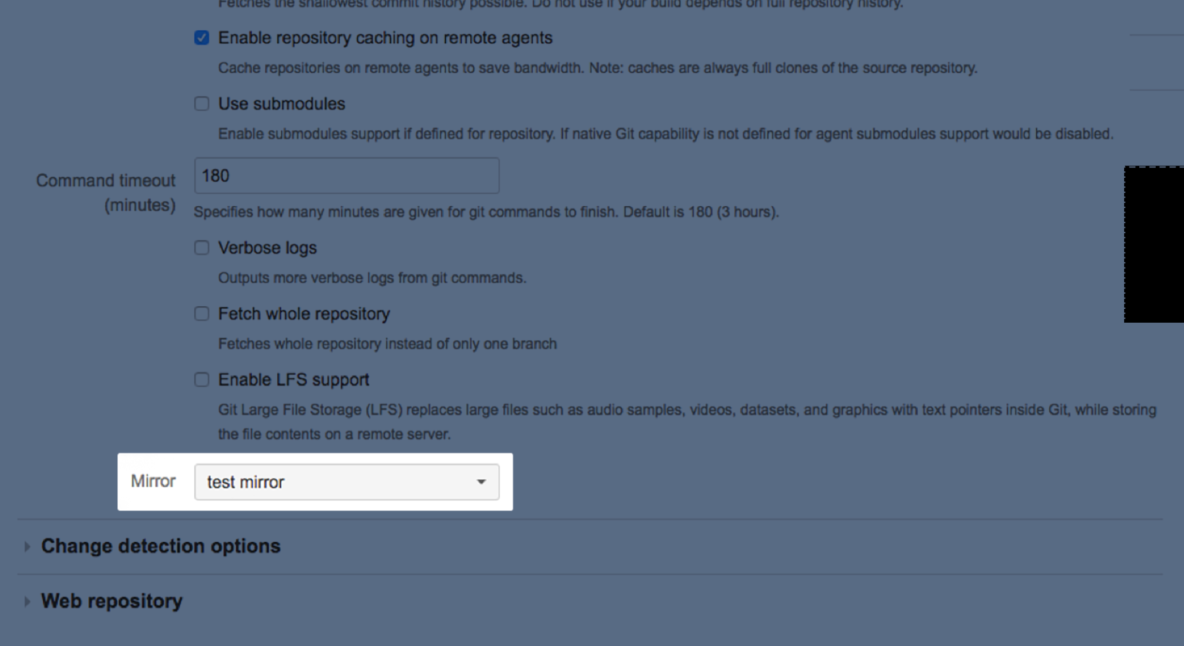The width and height of the screenshot is (1184, 646).
Task: Check the Verbose logs checkbox
Action: pyautogui.click(x=201, y=247)
